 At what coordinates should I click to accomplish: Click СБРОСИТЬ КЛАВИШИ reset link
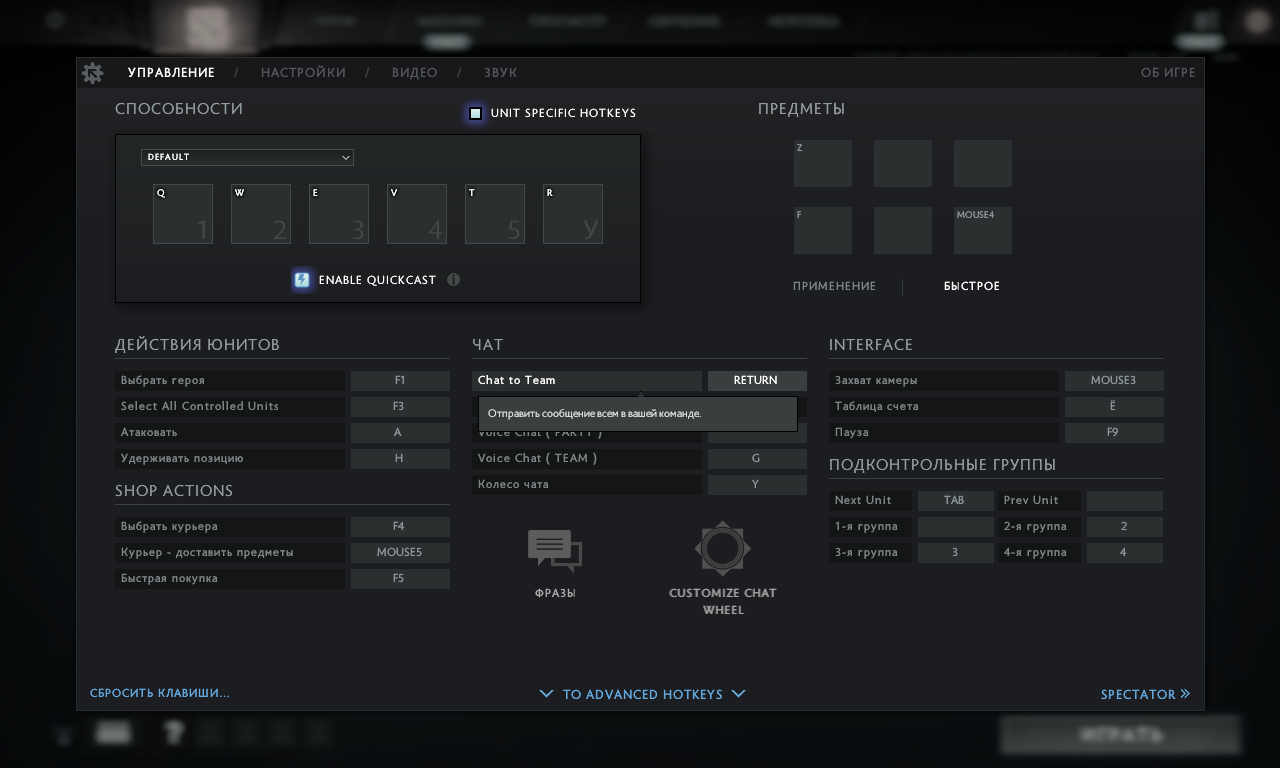point(160,693)
